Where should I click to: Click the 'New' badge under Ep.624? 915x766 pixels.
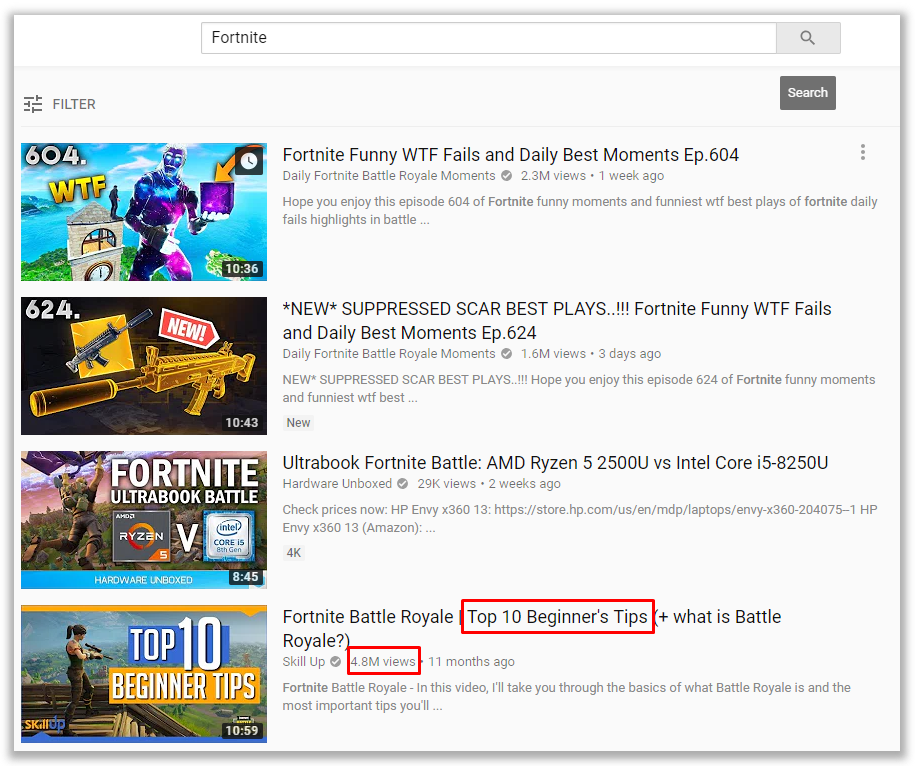coord(298,423)
